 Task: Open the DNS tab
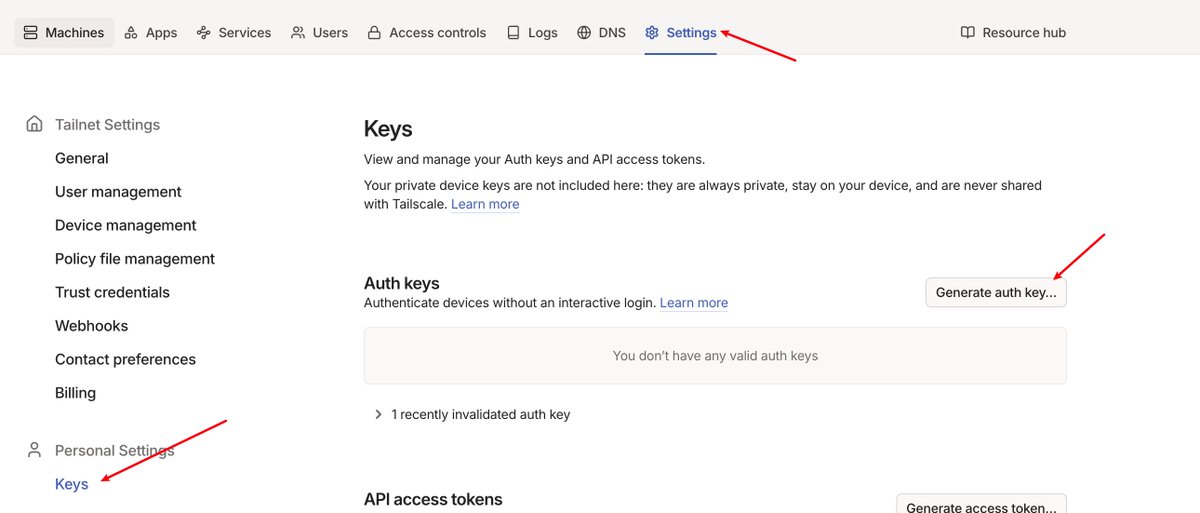tap(601, 32)
